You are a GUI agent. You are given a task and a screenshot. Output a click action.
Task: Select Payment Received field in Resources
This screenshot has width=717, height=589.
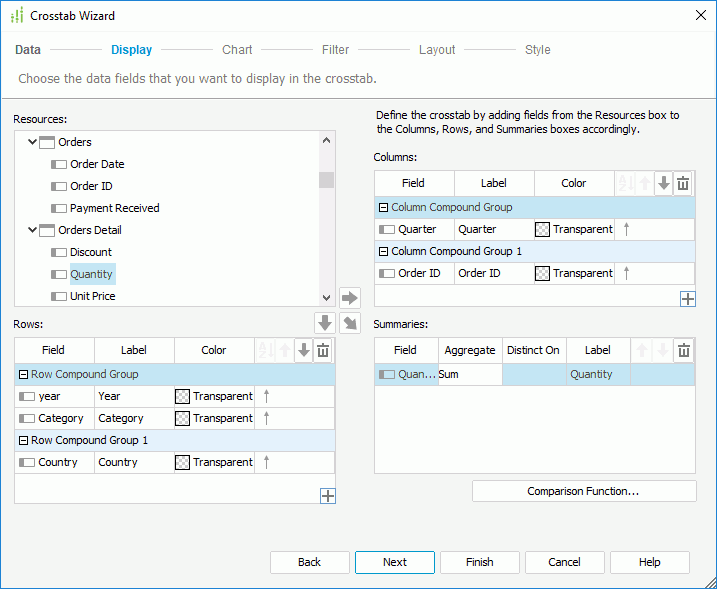(114, 208)
